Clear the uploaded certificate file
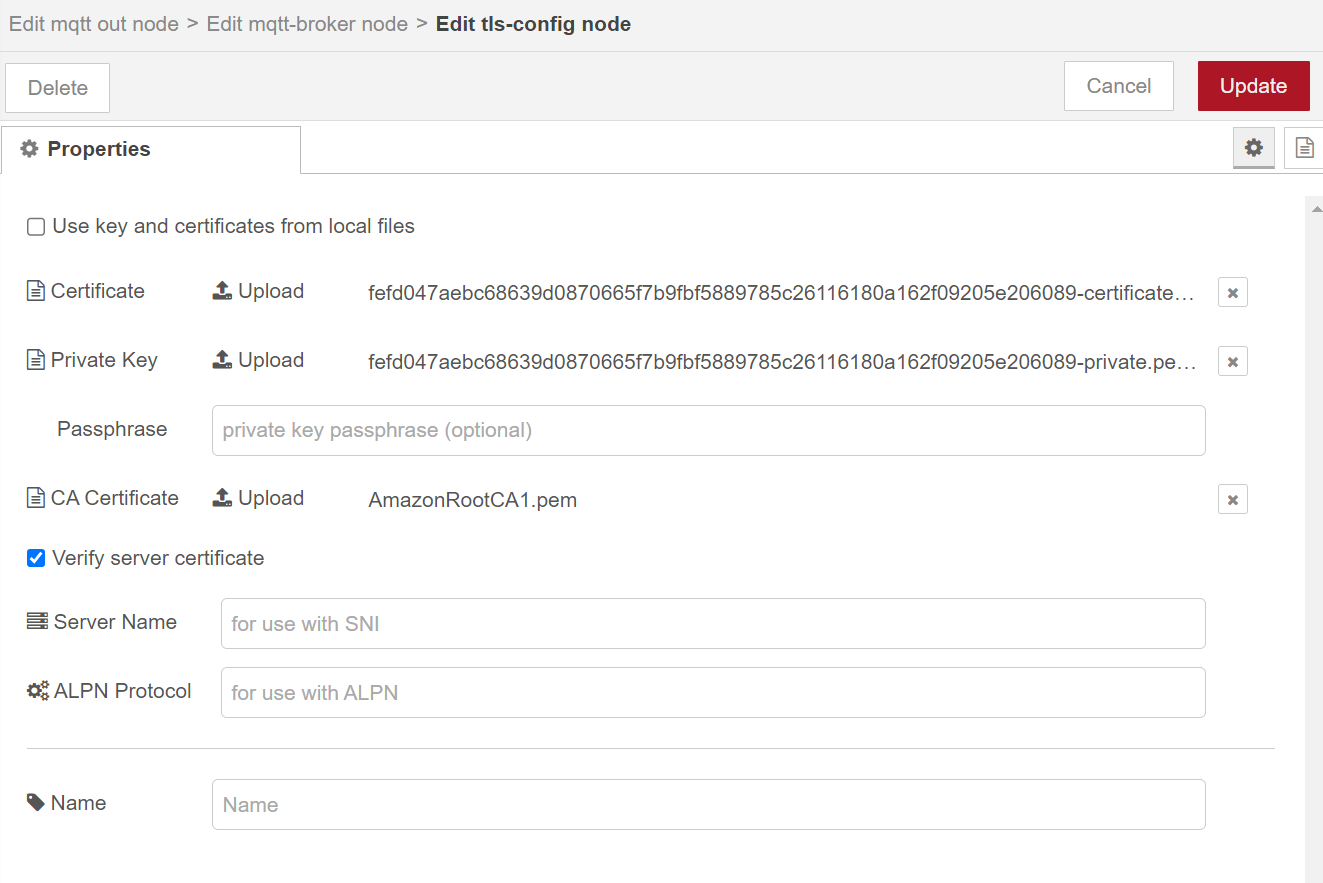This screenshot has width=1323, height=883. [x=1232, y=293]
